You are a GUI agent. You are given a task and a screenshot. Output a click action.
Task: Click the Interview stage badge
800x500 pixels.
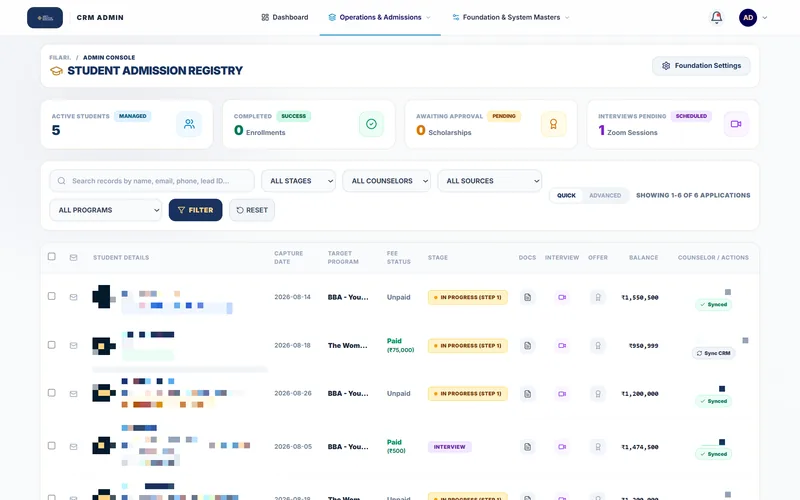tap(449, 447)
